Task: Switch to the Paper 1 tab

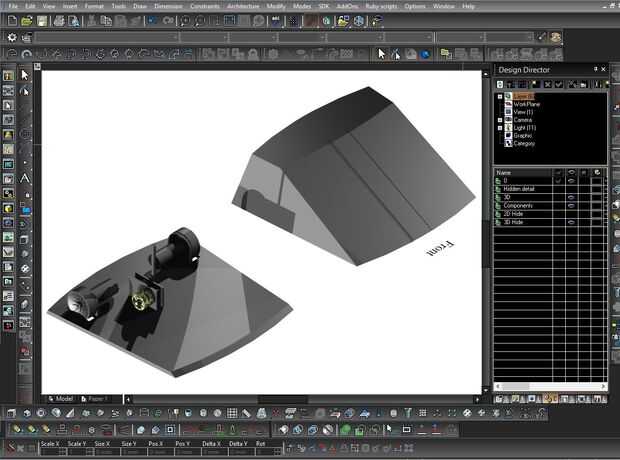Action: [x=95, y=399]
